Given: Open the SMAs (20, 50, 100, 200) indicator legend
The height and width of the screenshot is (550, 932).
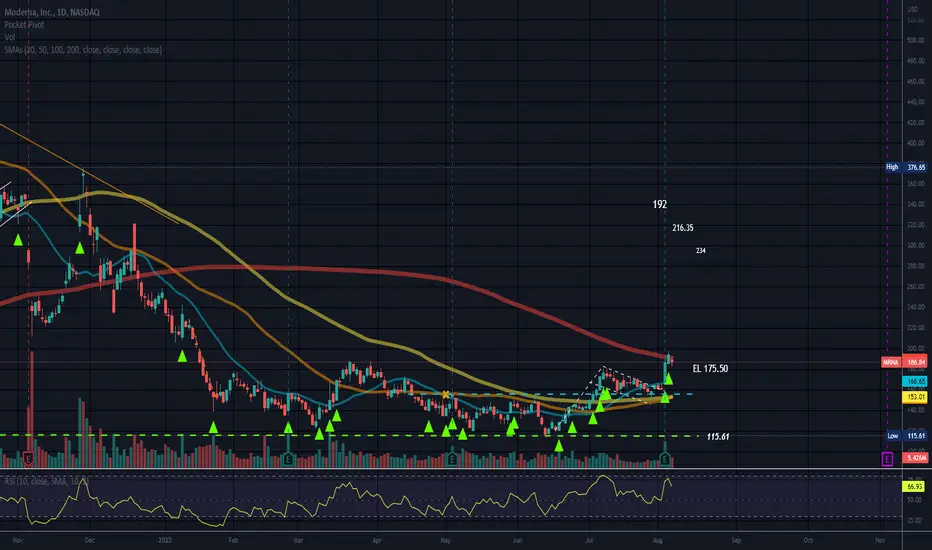Looking at the screenshot, I should click(83, 50).
